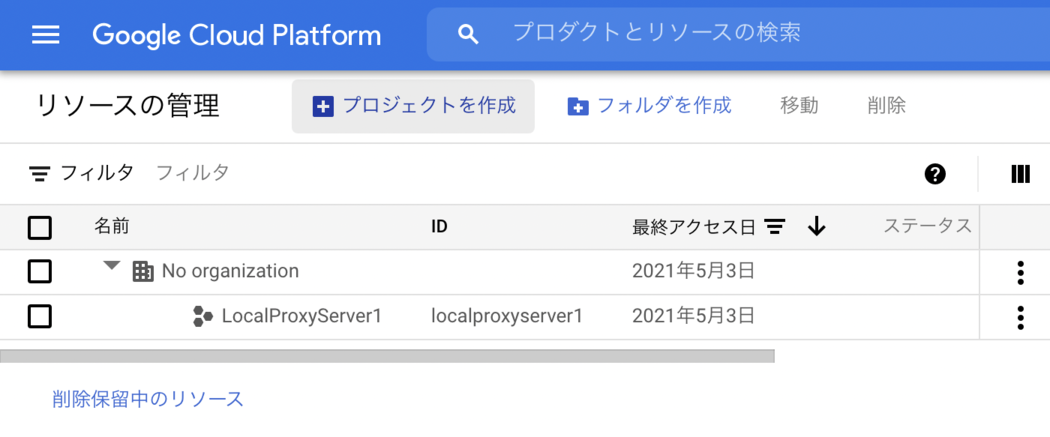Click the ステータス column header
Image resolution: width=1050 pixels, height=437 pixels.
pos(927,226)
